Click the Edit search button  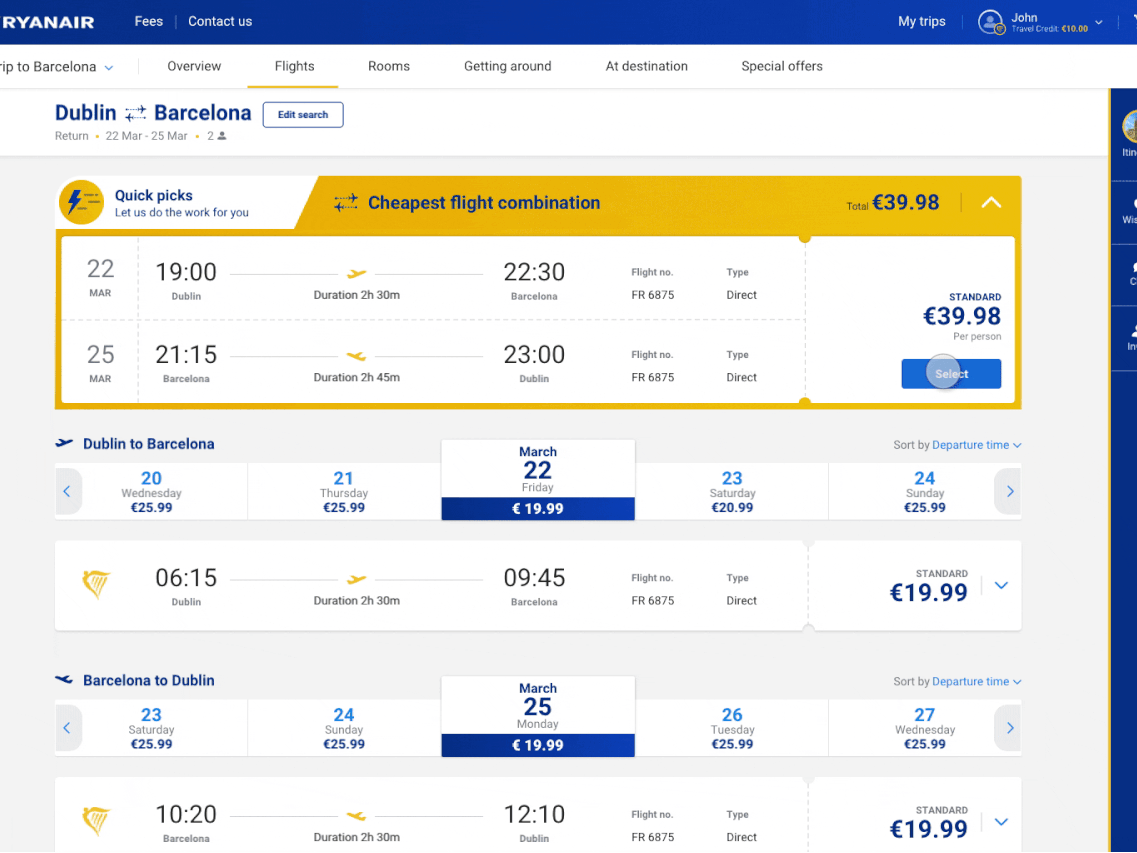[x=303, y=115]
